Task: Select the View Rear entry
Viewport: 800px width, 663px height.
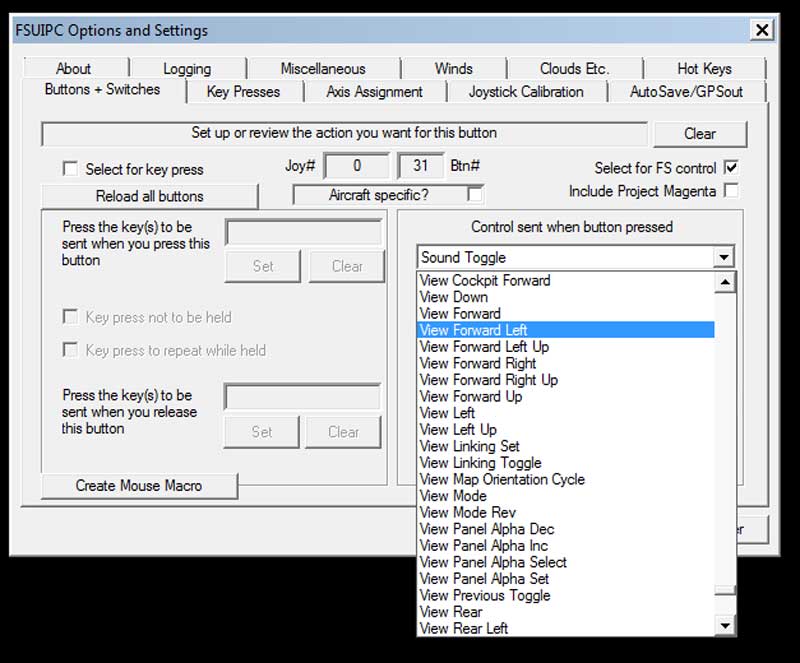Action: click(566, 612)
